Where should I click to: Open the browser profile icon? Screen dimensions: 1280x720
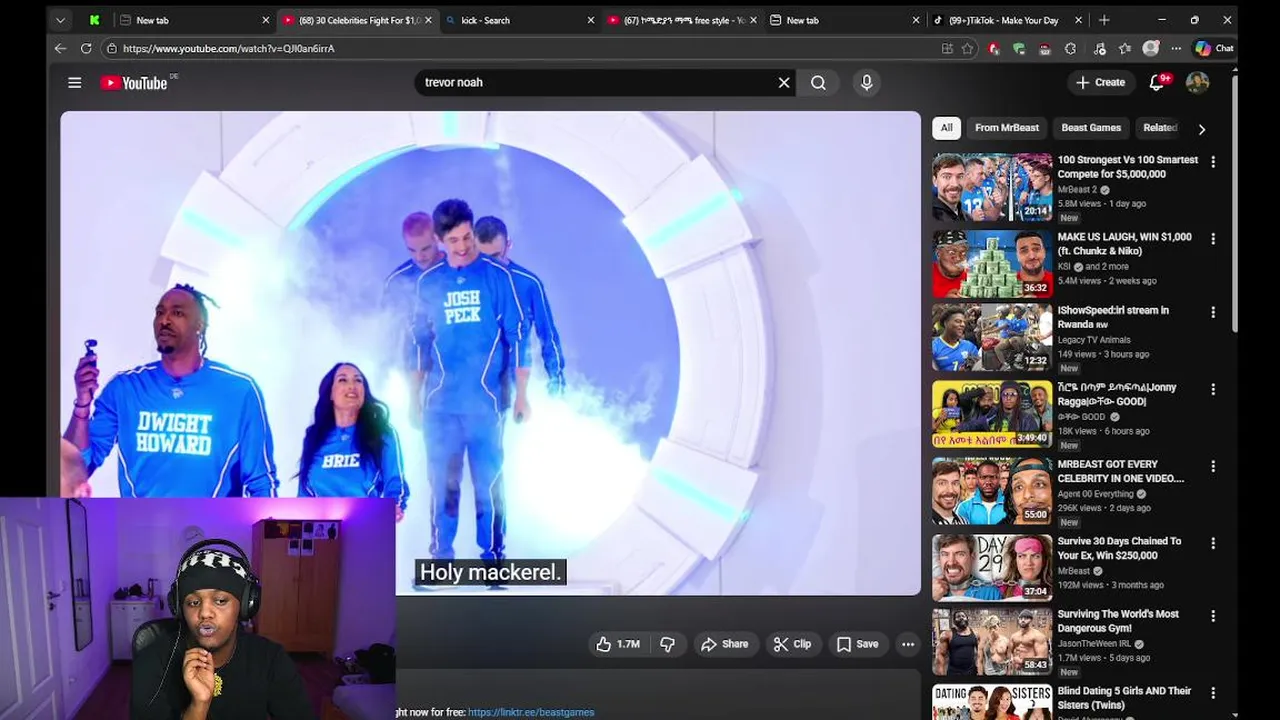point(1151,48)
